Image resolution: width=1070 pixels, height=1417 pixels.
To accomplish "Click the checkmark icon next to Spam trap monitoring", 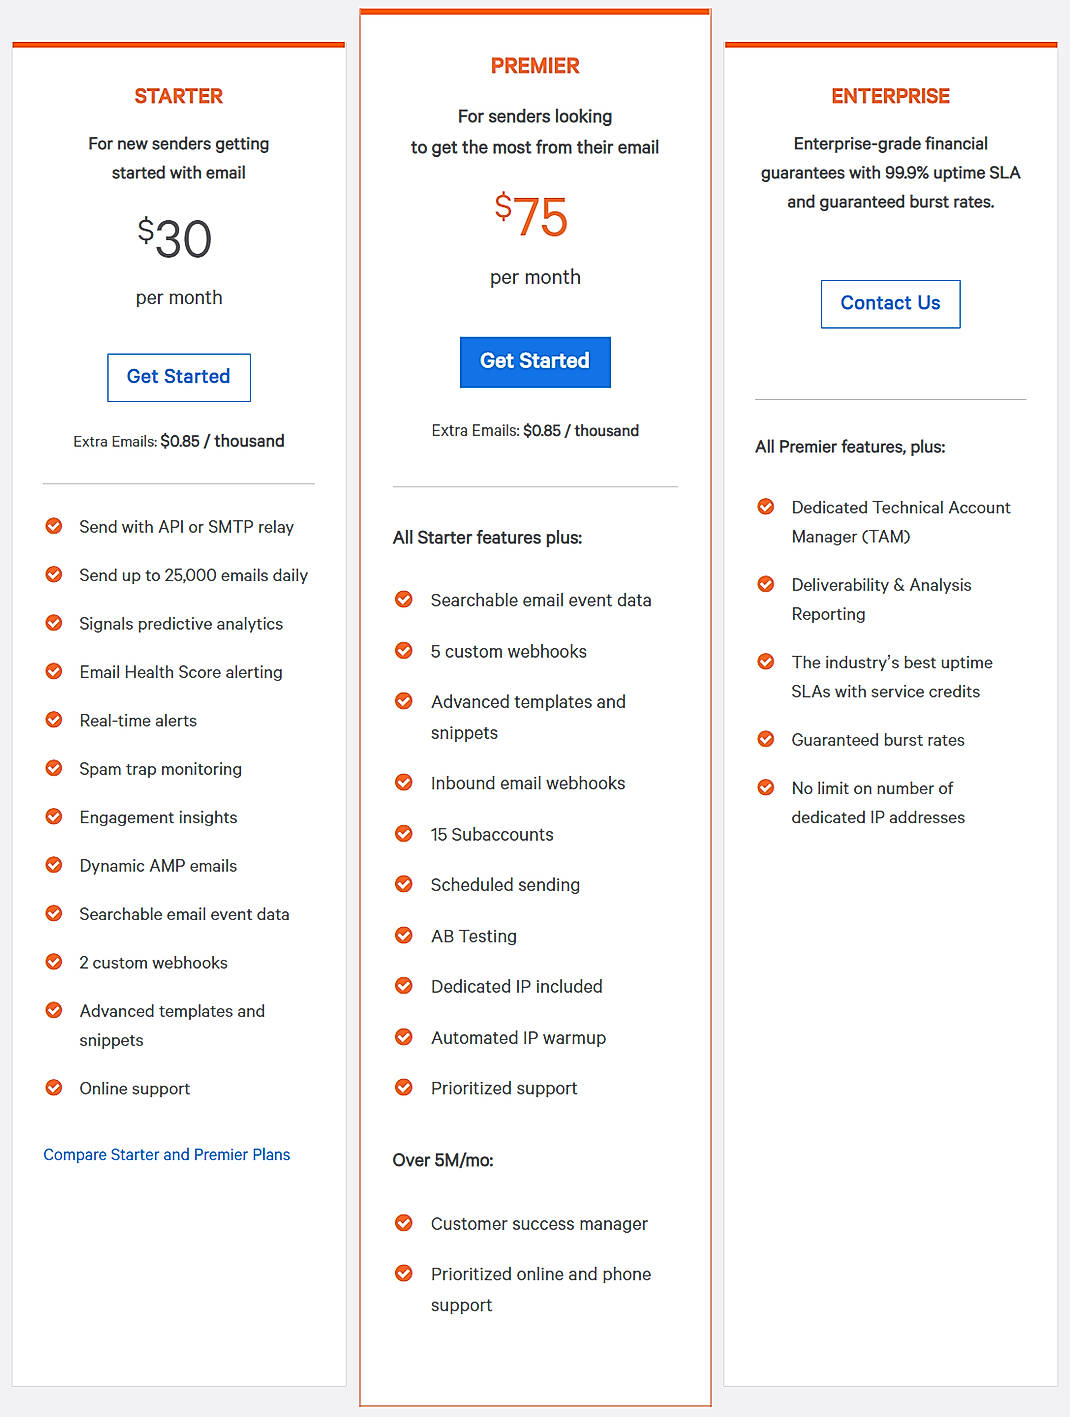I will [x=53, y=768].
